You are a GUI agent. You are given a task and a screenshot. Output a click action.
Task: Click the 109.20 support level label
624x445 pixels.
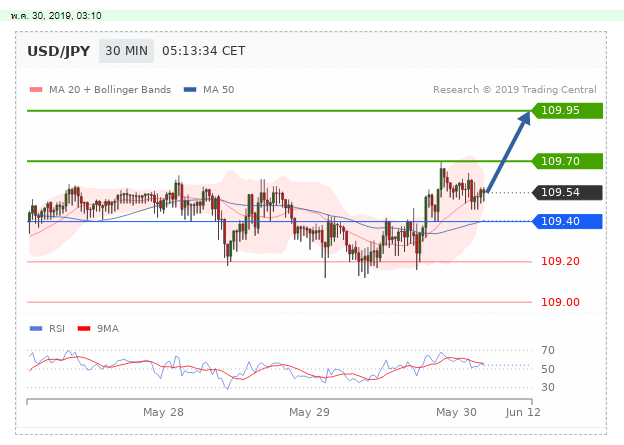coord(560,262)
